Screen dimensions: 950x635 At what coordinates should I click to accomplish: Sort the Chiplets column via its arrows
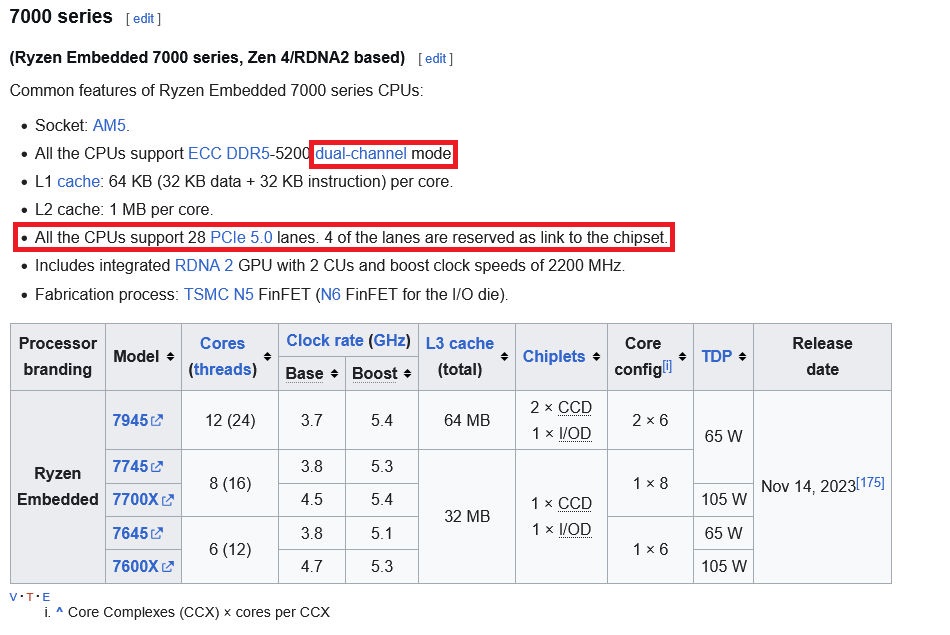point(596,357)
